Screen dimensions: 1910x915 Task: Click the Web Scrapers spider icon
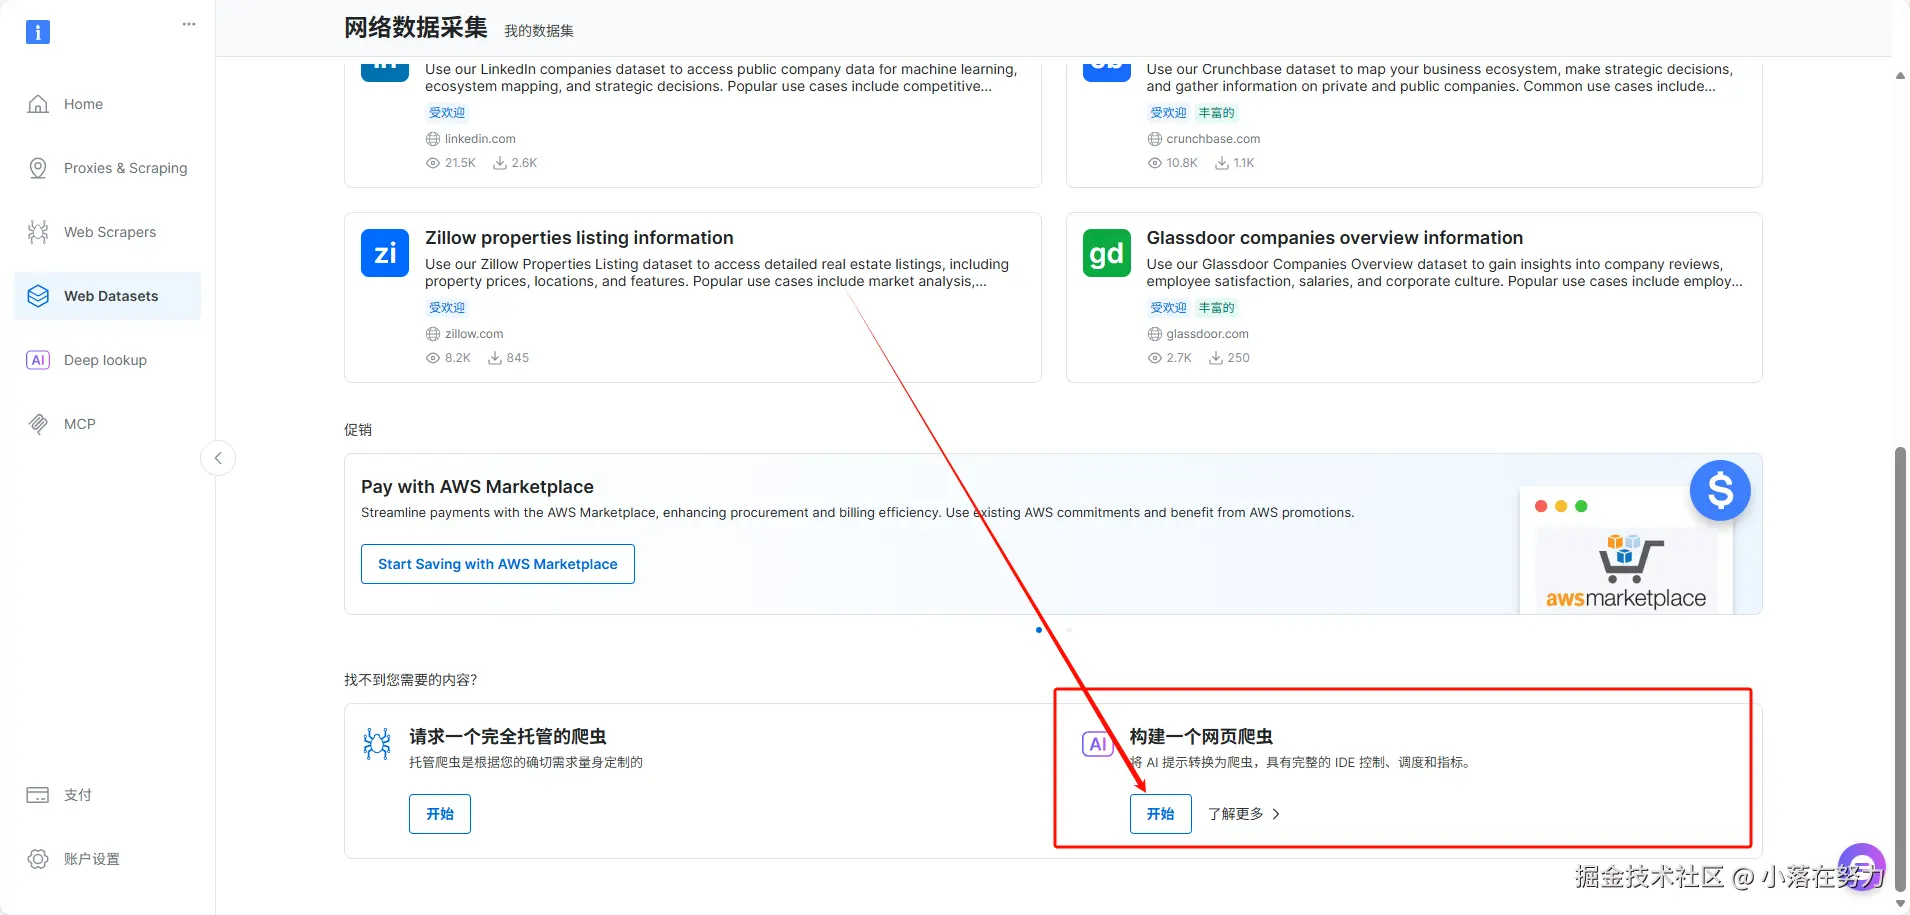click(x=38, y=232)
